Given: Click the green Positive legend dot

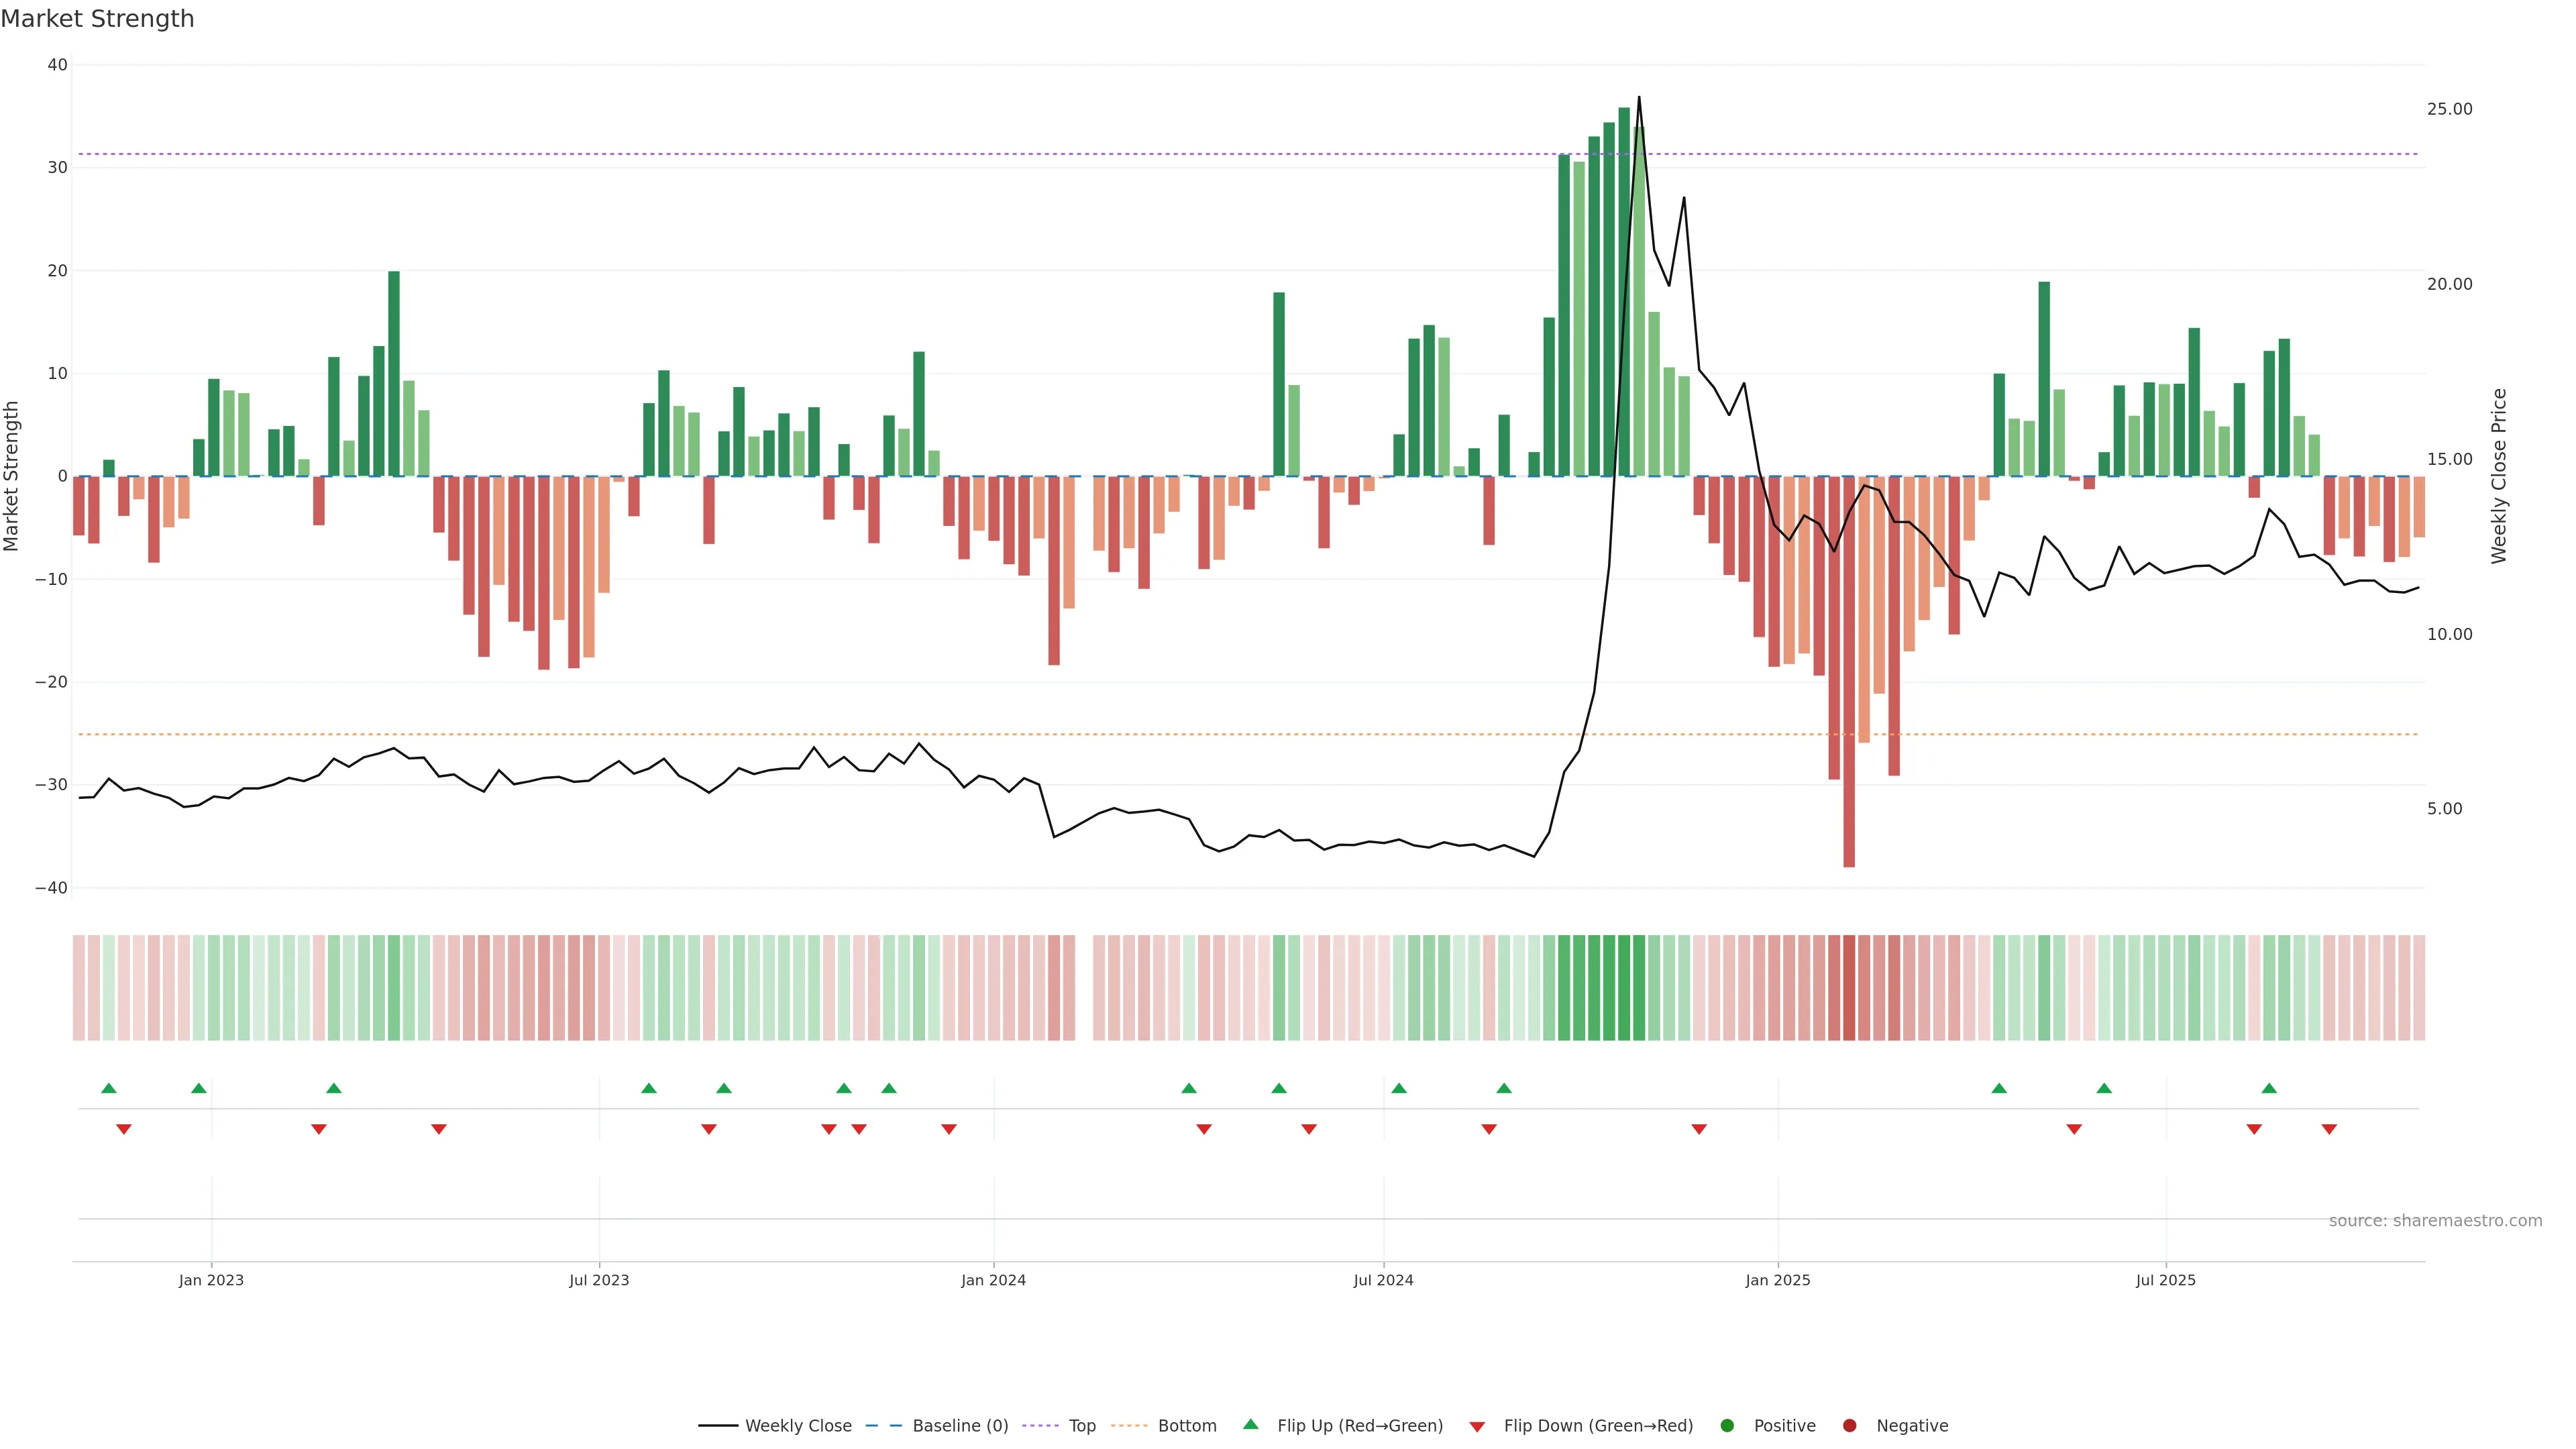Looking at the screenshot, I should [1727, 1426].
